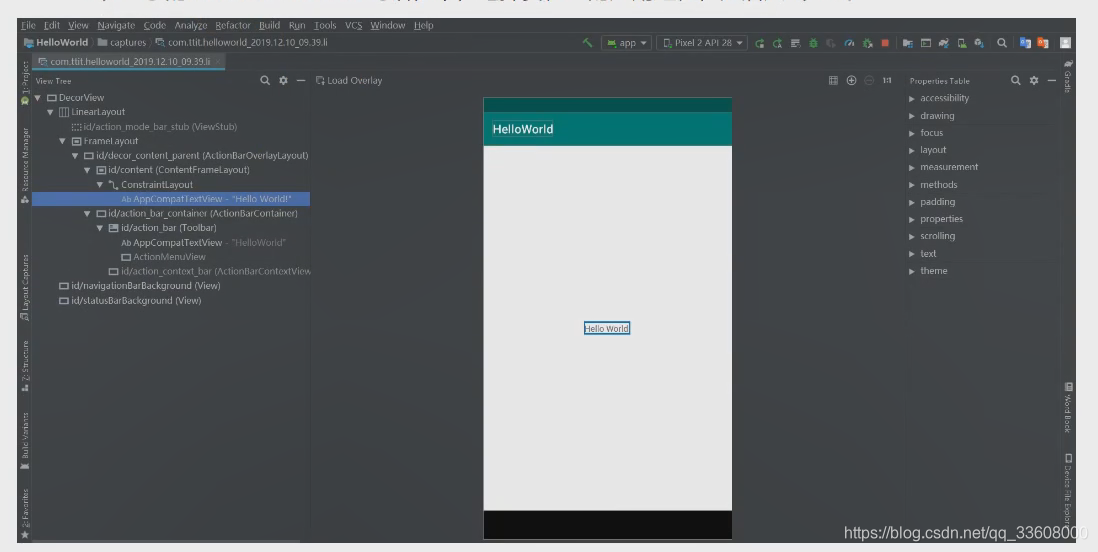Open the Build menu
Viewport: 1098px width, 552px height.
(x=269, y=25)
